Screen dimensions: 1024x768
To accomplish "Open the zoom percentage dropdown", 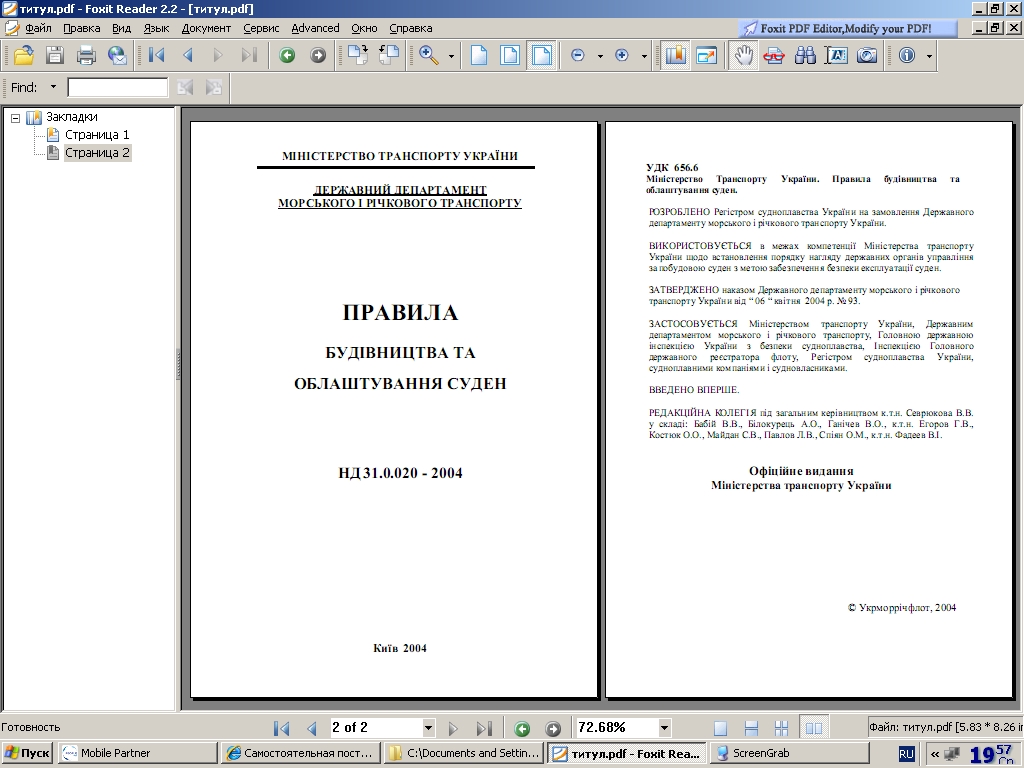I will (664, 728).
